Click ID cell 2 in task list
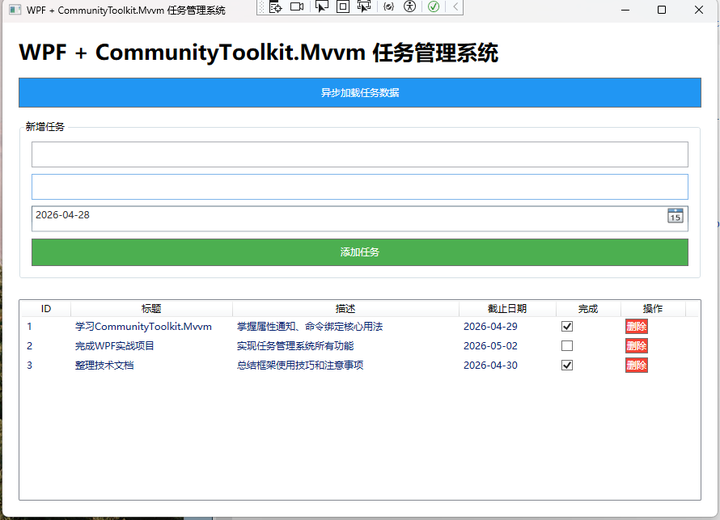720x520 pixels. point(29,346)
